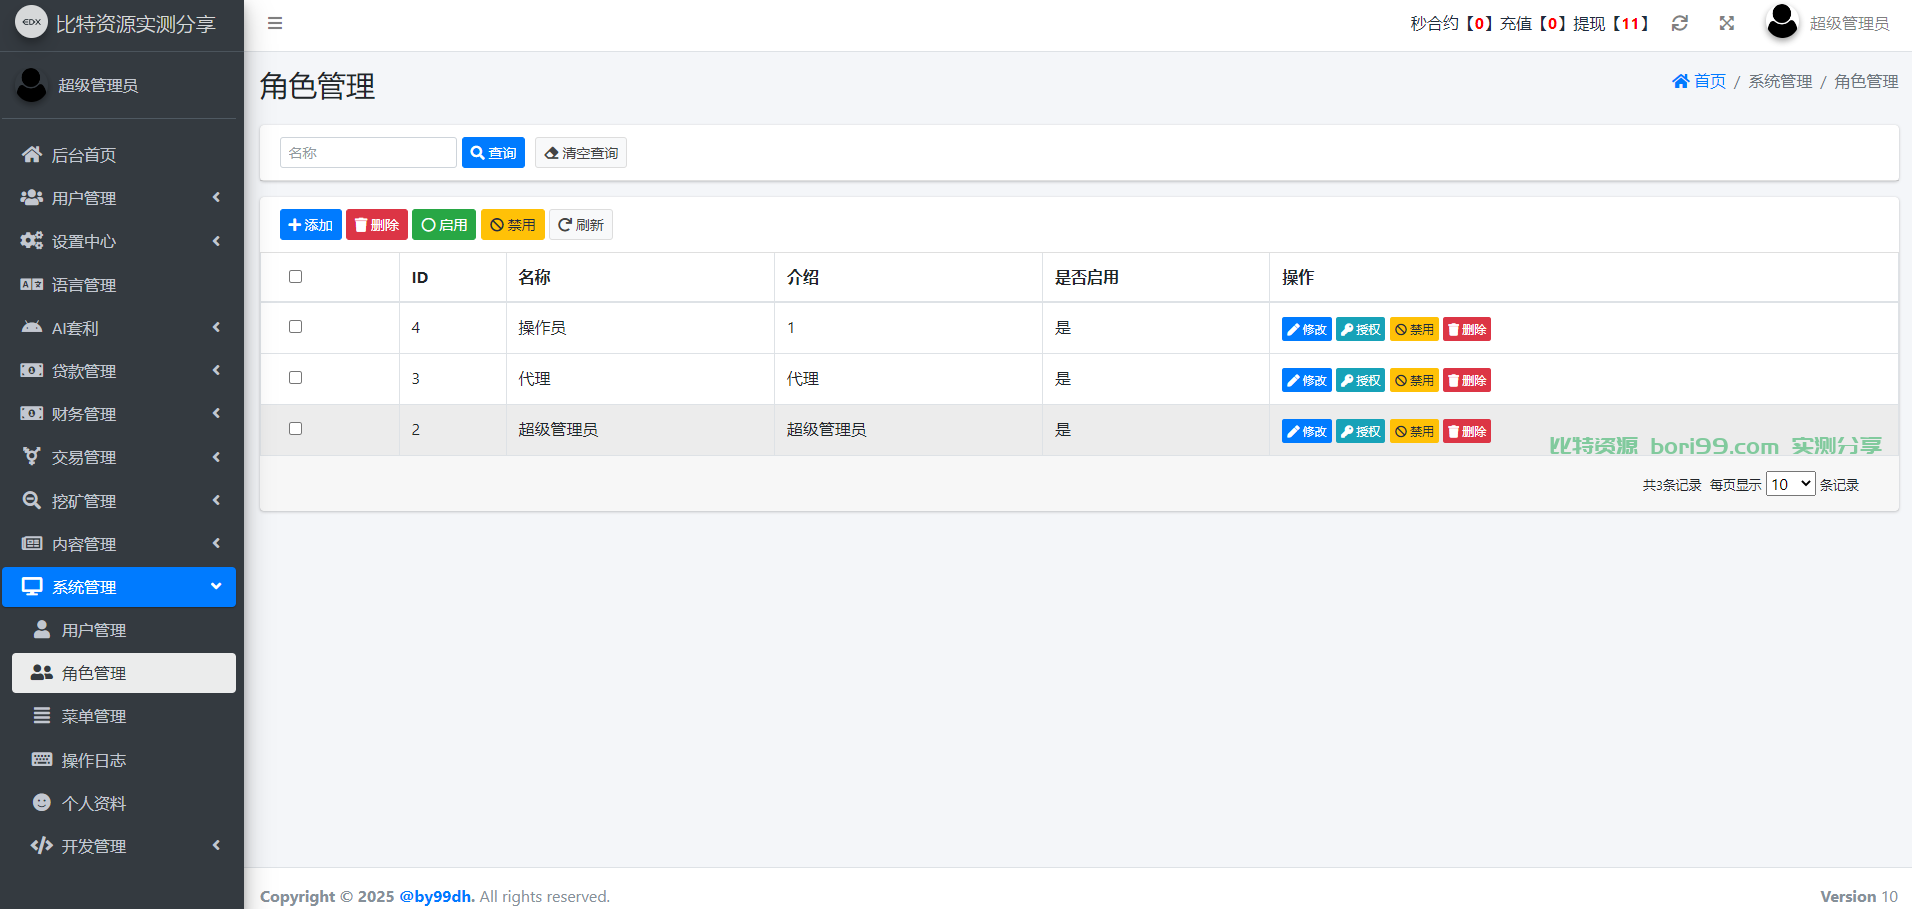Click the 名称 search input field

point(368,153)
